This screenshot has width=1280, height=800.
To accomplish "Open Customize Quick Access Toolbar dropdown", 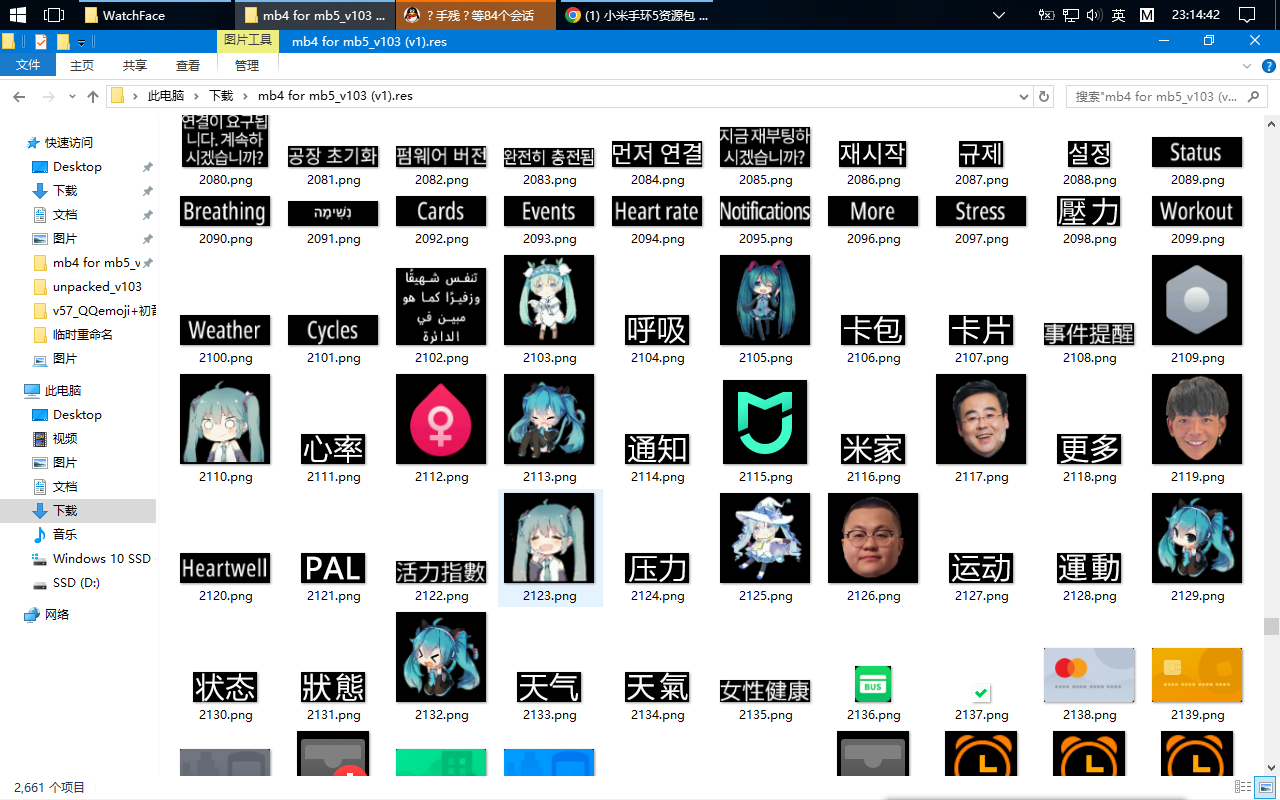I will (81, 42).
